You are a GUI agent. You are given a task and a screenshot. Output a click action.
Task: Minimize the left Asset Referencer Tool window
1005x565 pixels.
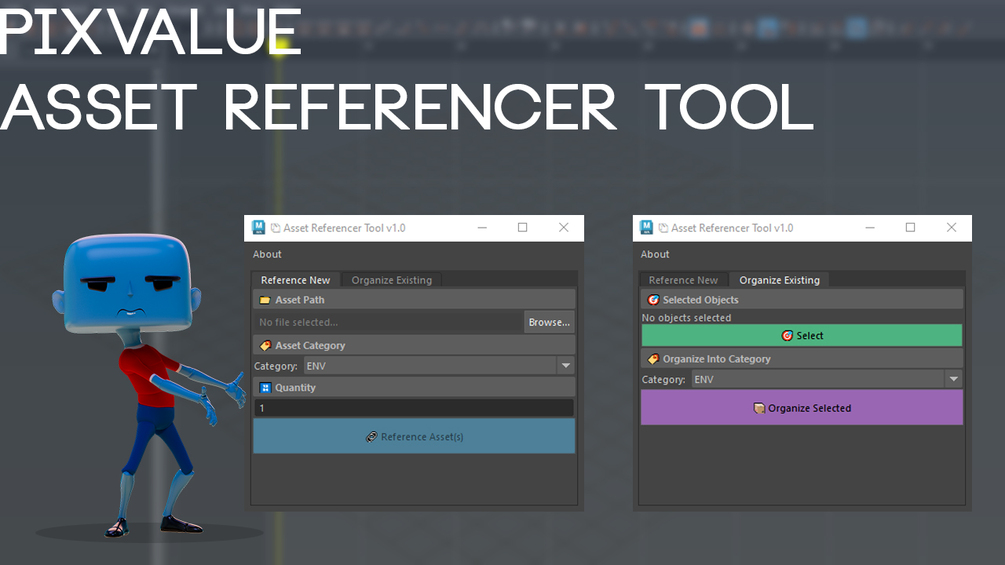[x=482, y=228]
